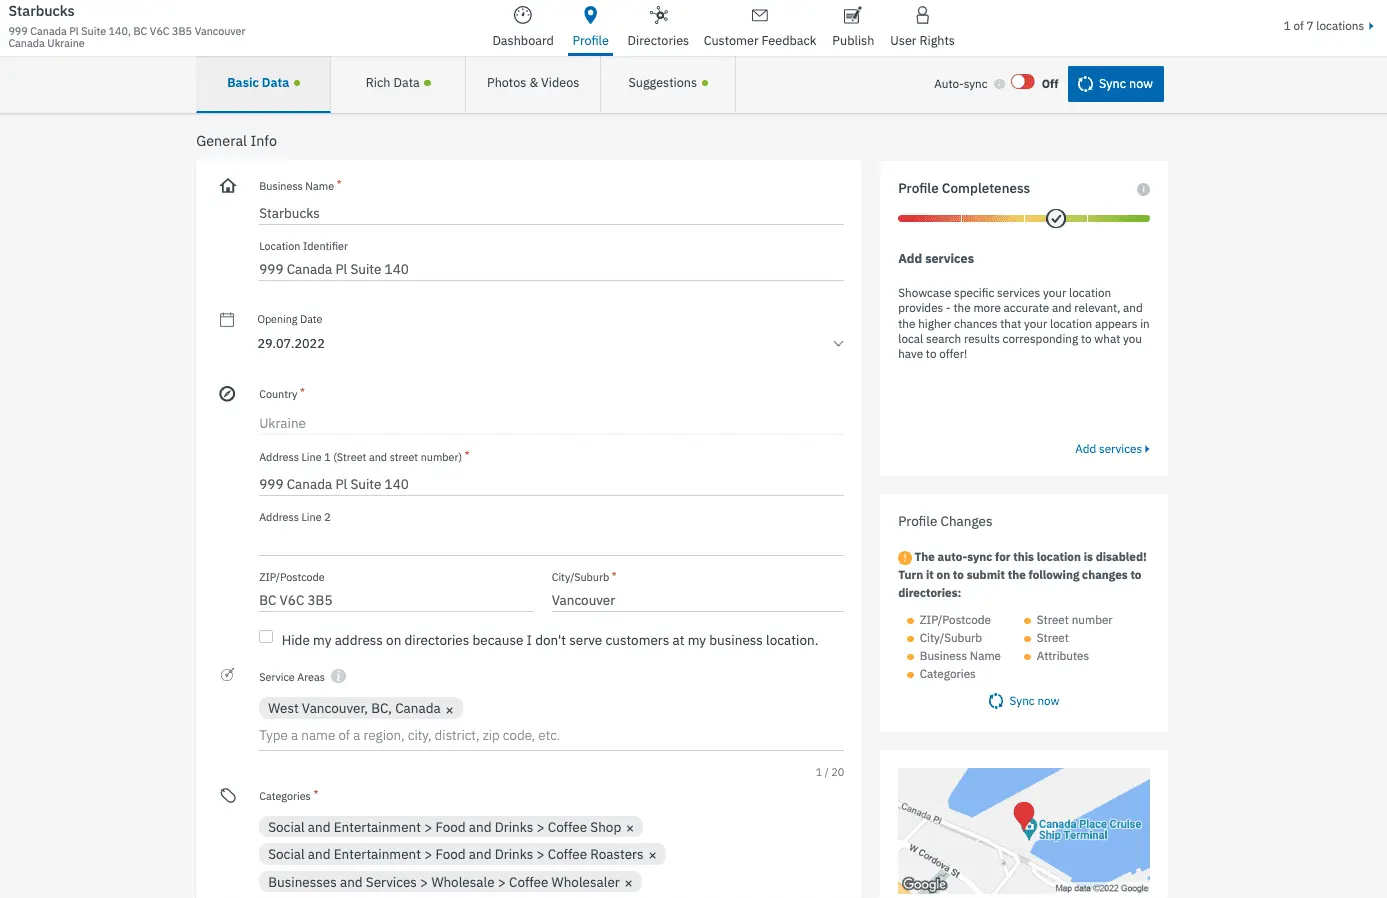Image resolution: width=1387 pixels, height=898 pixels.
Task: Click the 1 / 20 service area counter
Action: coord(830,772)
